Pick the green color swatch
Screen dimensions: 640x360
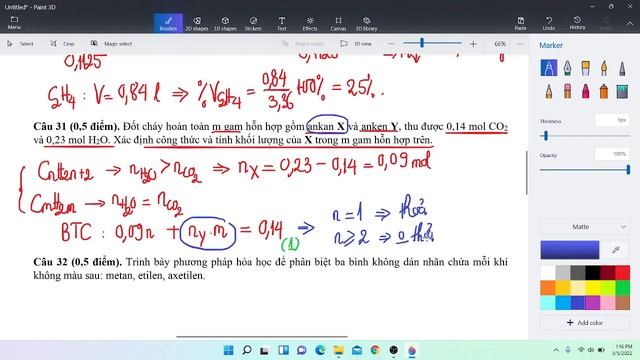pyautogui.click(x=622, y=288)
